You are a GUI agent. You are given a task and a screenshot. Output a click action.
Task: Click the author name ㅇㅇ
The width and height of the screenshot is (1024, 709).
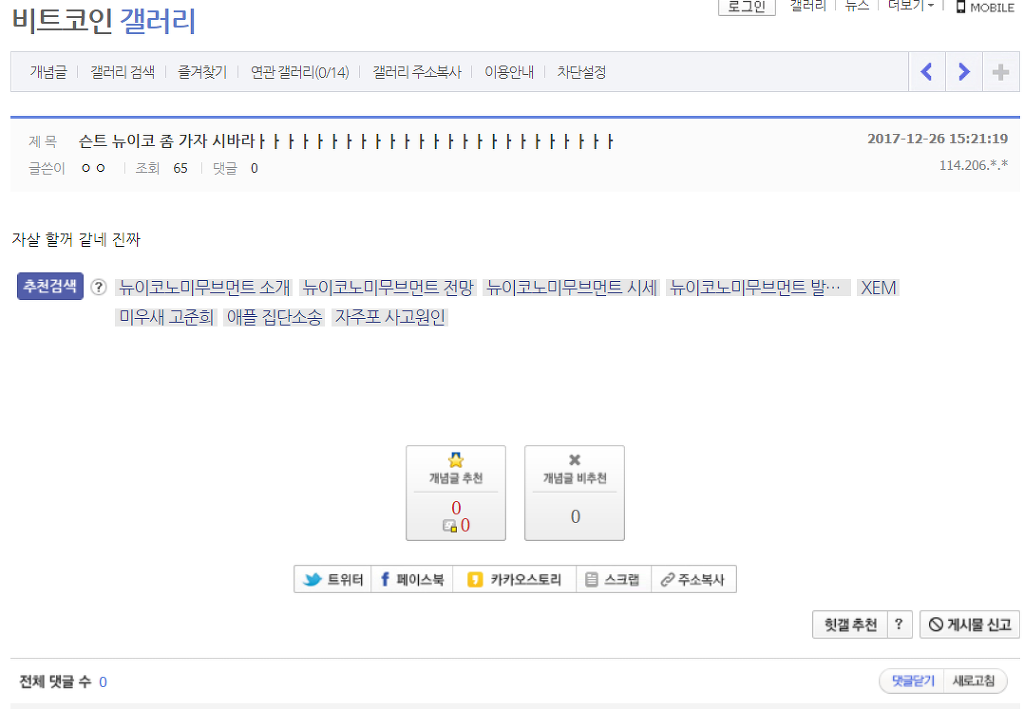pyautogui.click(x=93, y=168)
